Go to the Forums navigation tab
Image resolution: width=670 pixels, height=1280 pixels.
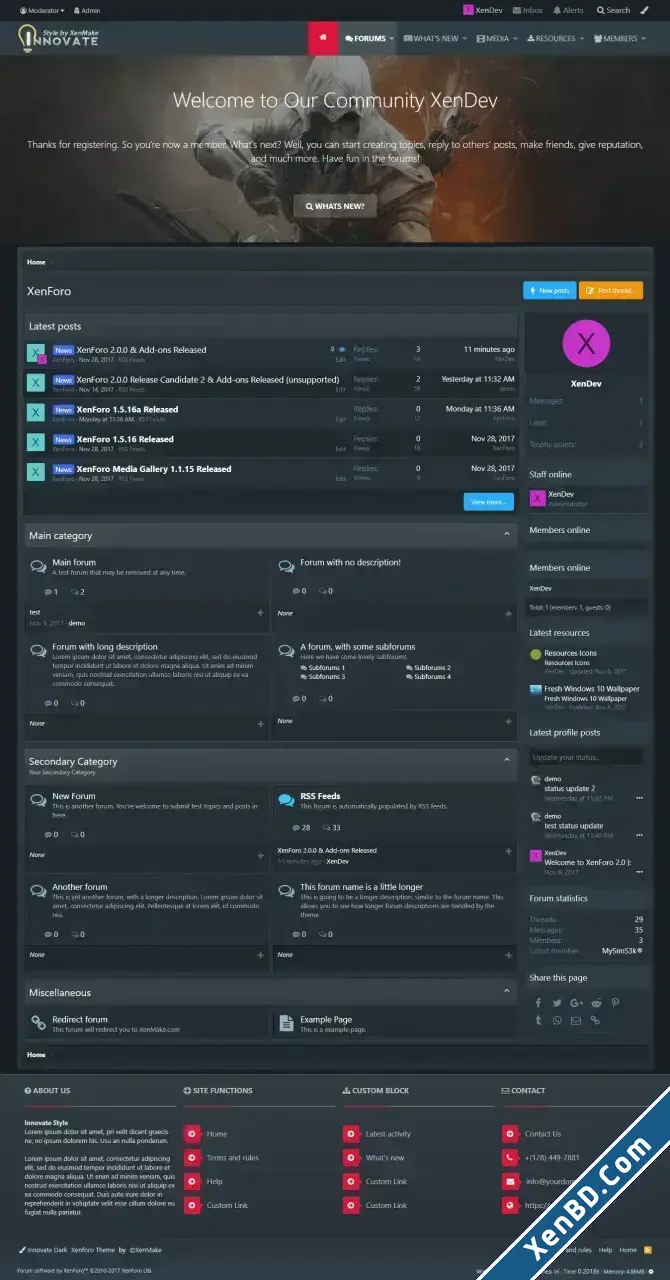[365, 38]
